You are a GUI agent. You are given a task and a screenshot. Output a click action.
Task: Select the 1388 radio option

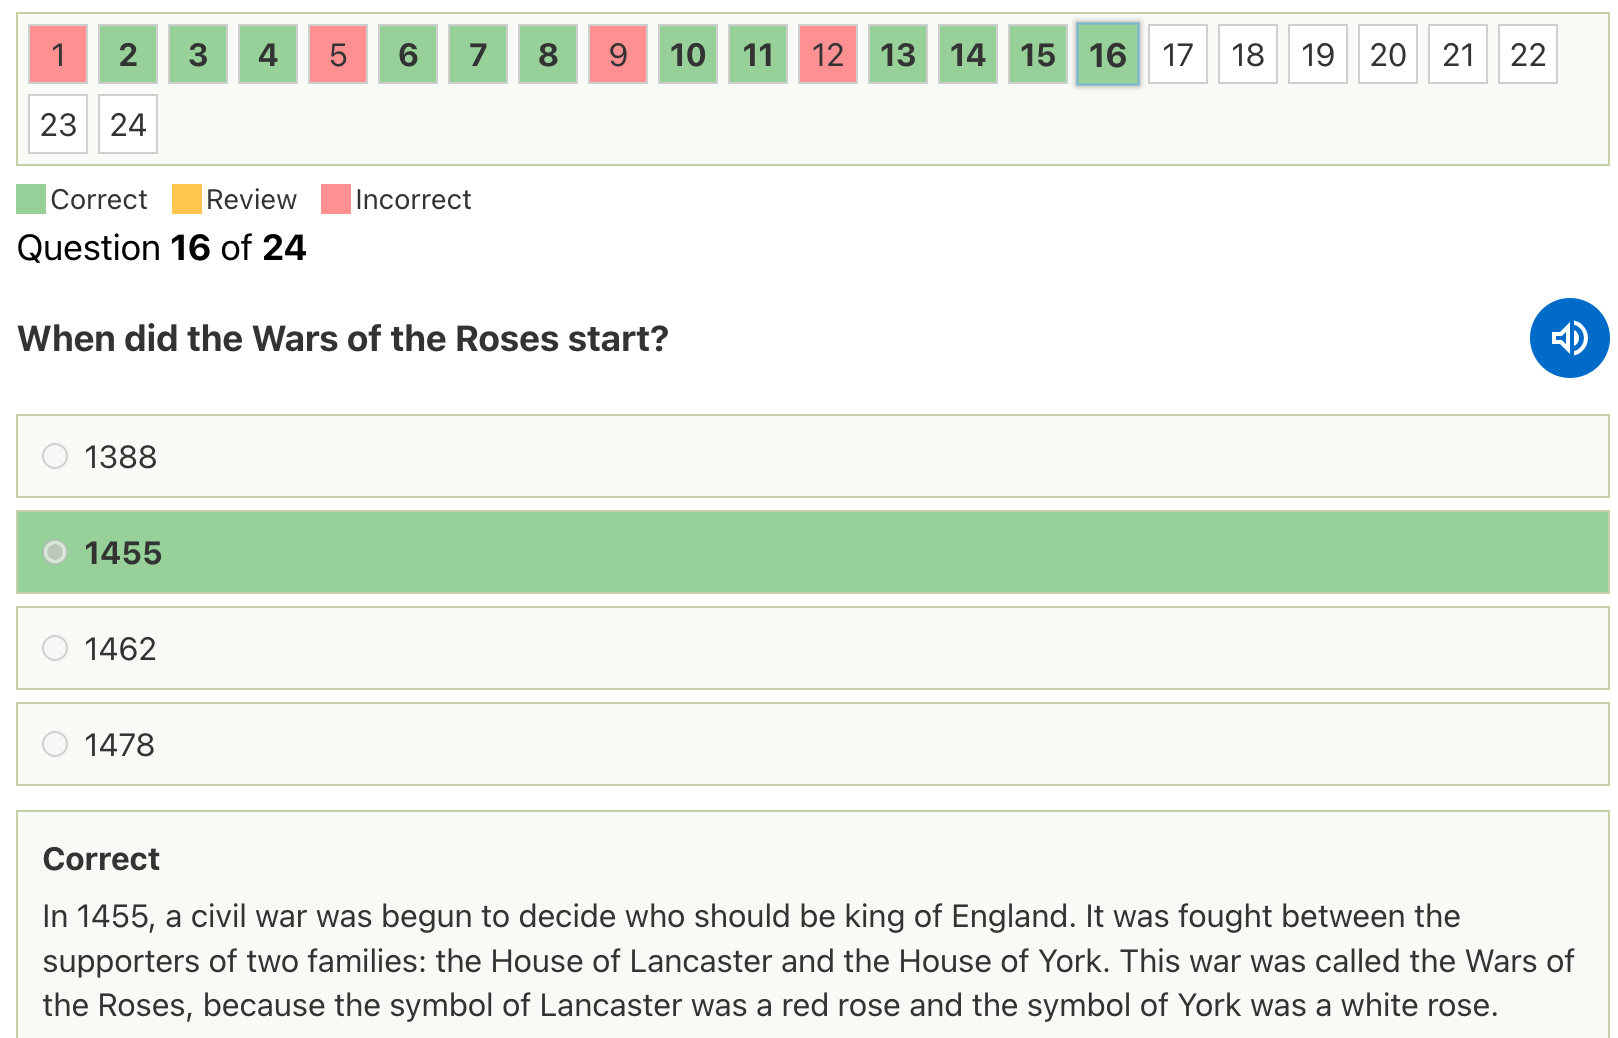pos(55,456)
